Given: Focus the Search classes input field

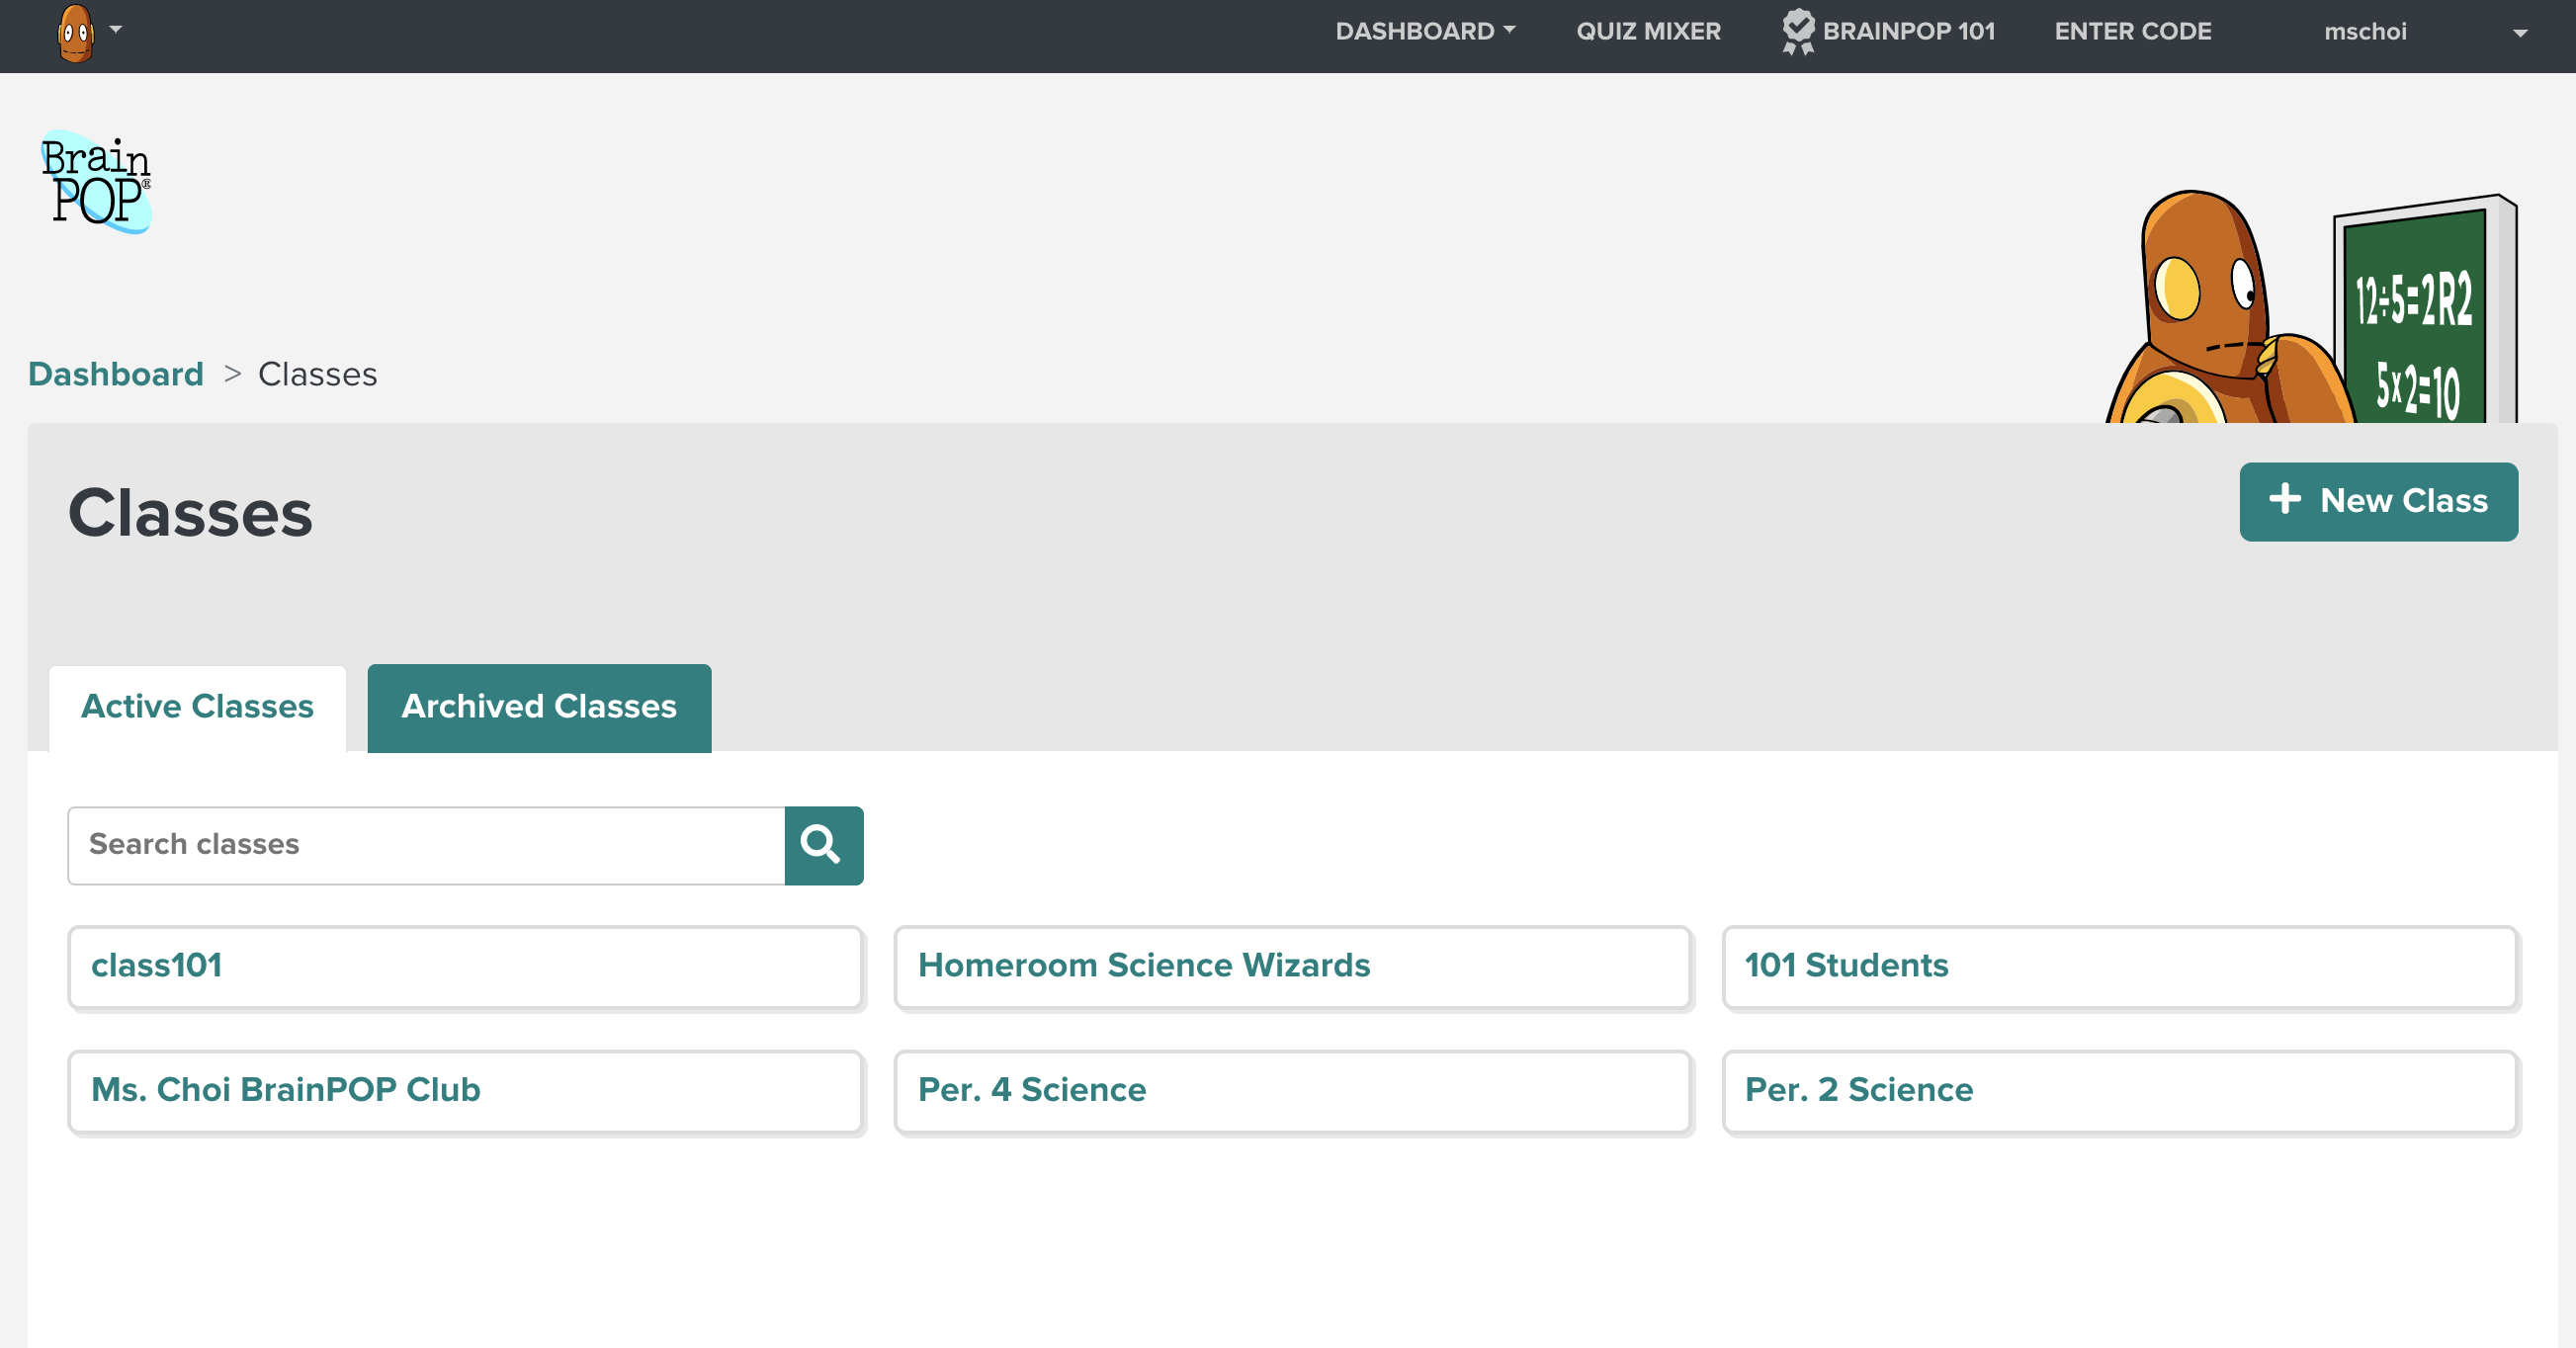Looking at the screenshot, I should 426,845.
